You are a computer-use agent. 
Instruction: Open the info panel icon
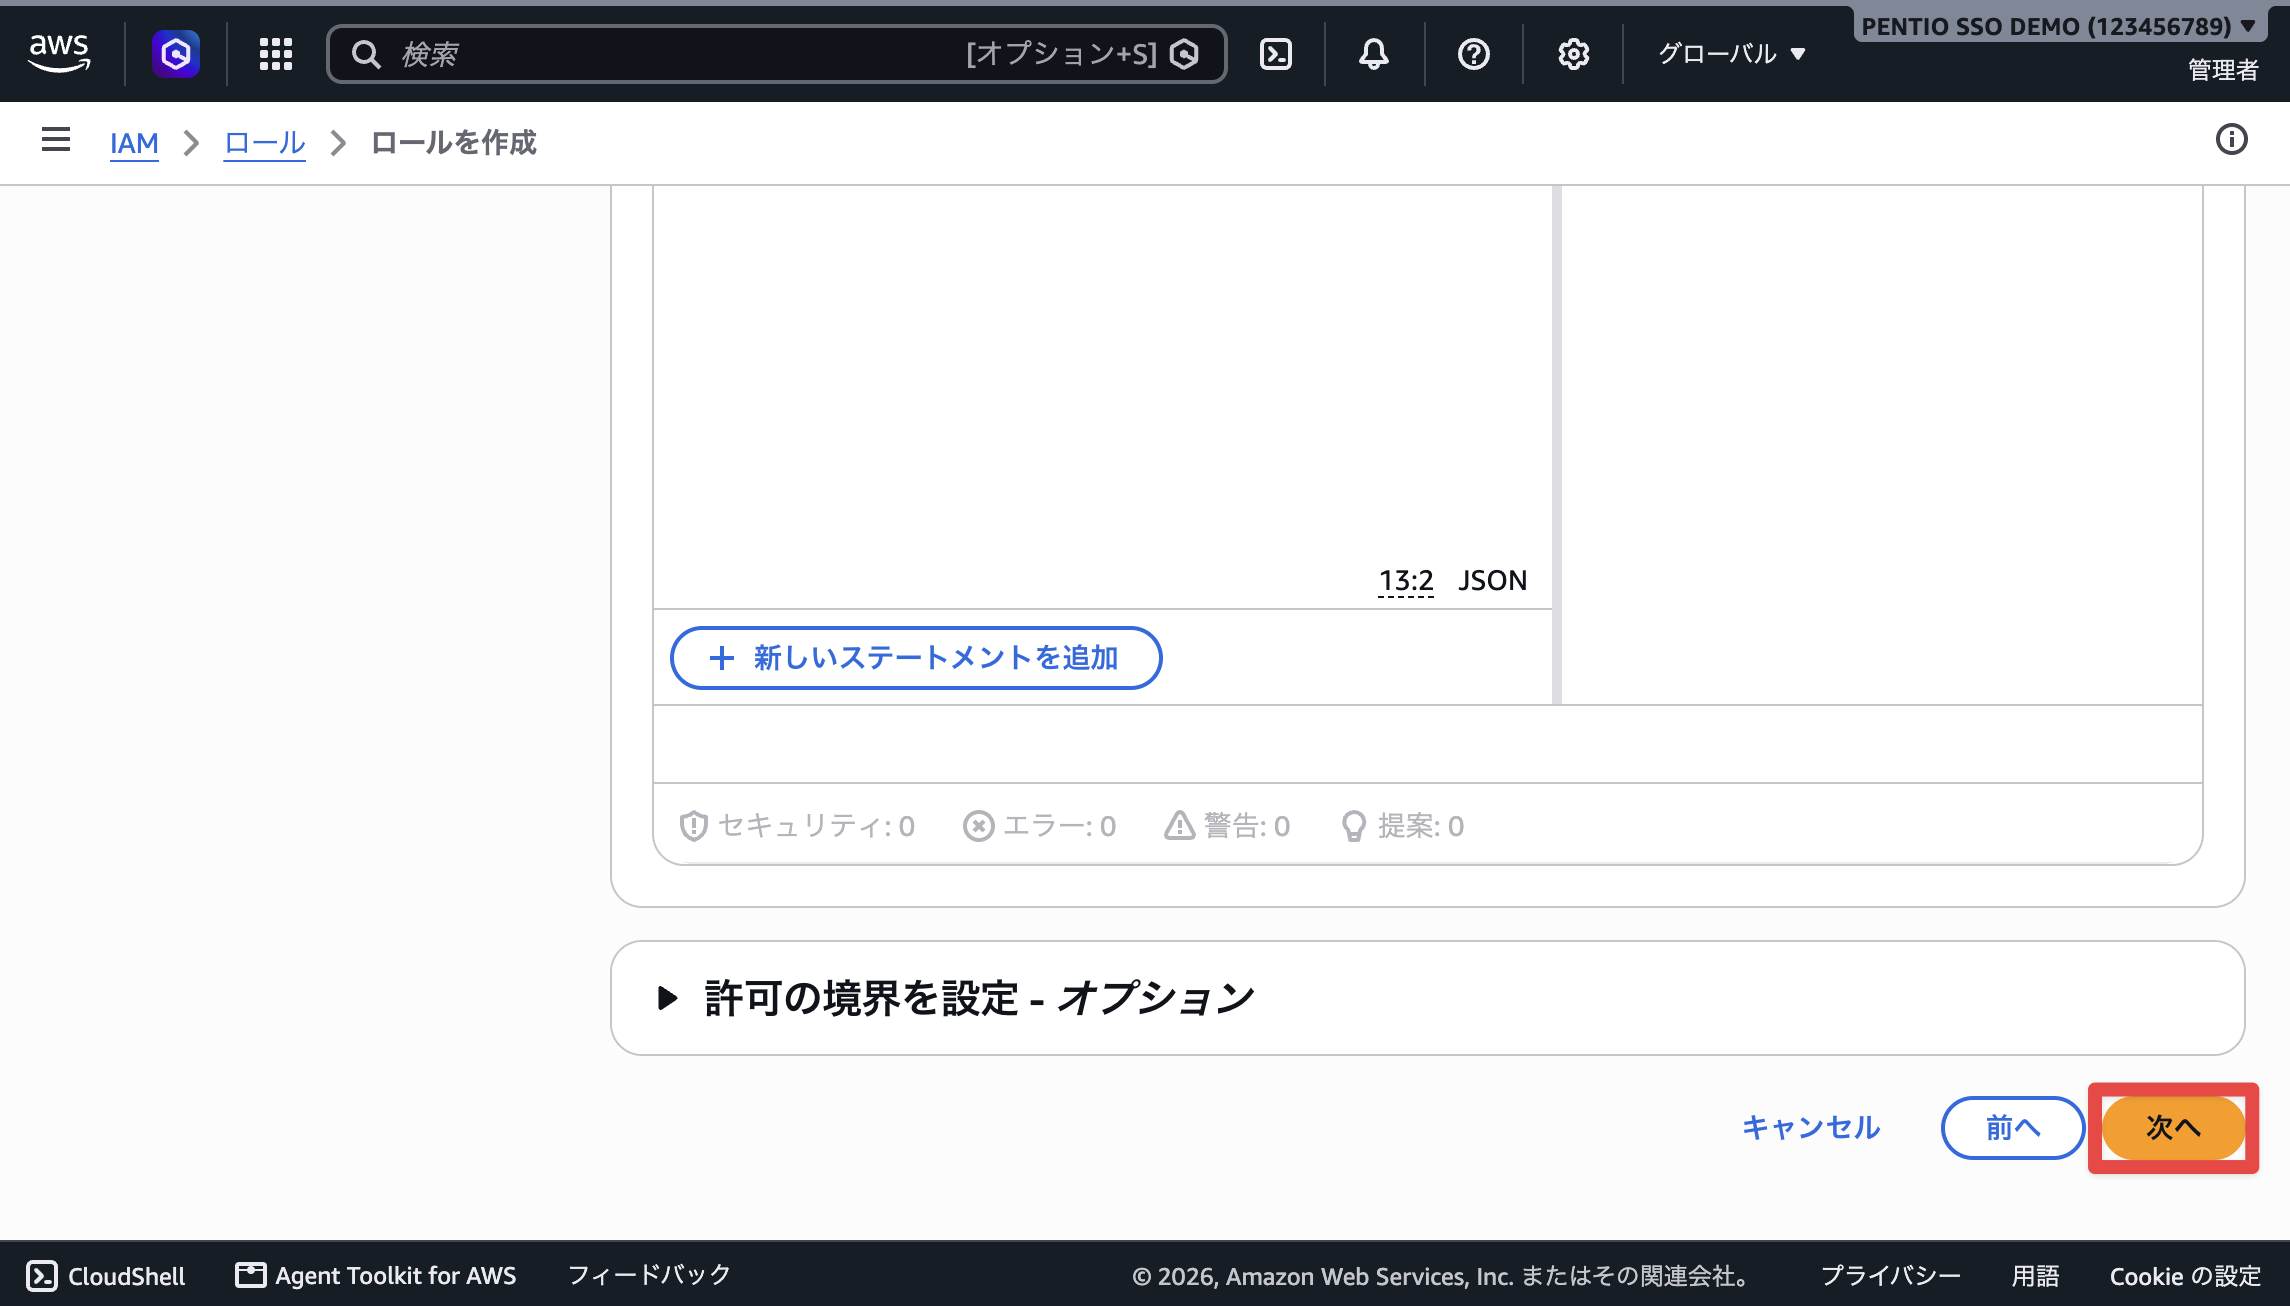click(x=2232, y=140)
